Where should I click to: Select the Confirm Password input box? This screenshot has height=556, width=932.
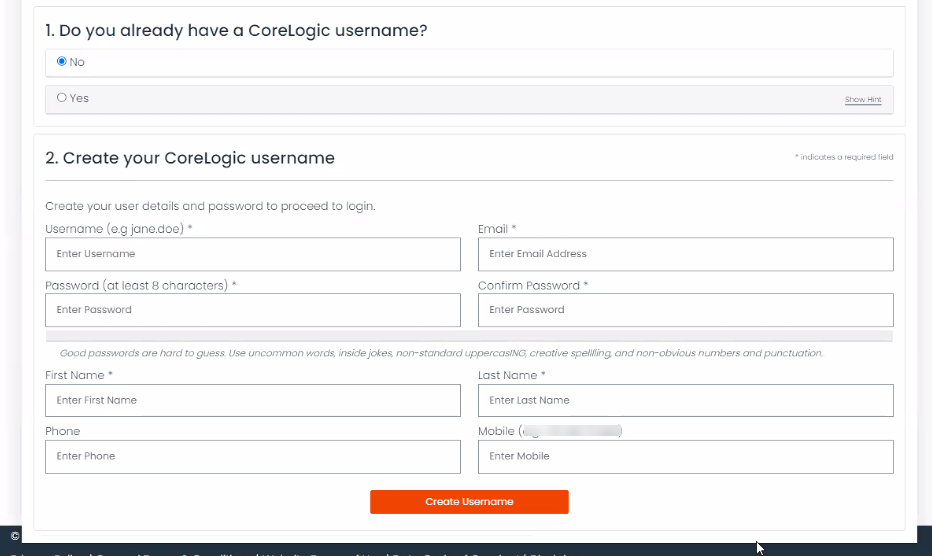coord(685,310)
